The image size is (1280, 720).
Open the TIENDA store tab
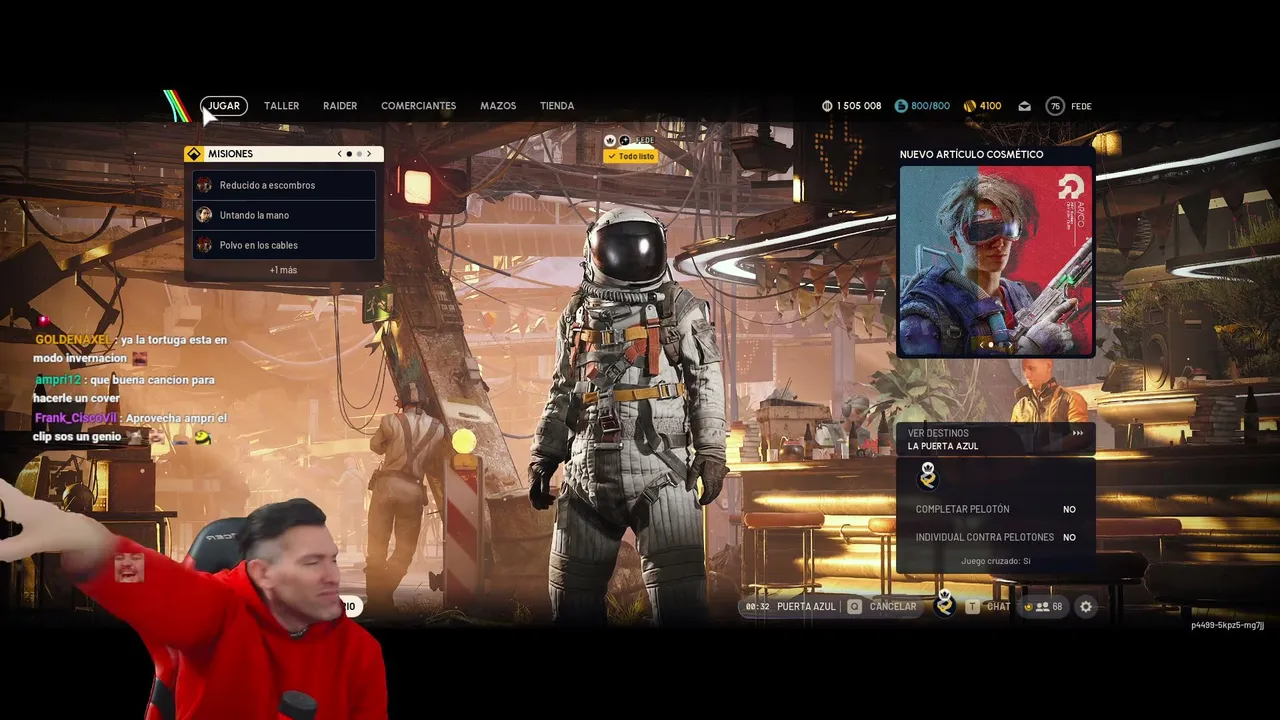click(x=557, y=106)
